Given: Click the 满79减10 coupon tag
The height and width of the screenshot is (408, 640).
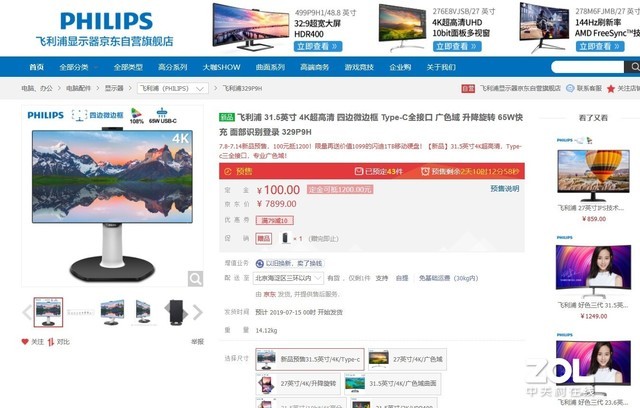Looking at the screenshot, I should [275, 220].
